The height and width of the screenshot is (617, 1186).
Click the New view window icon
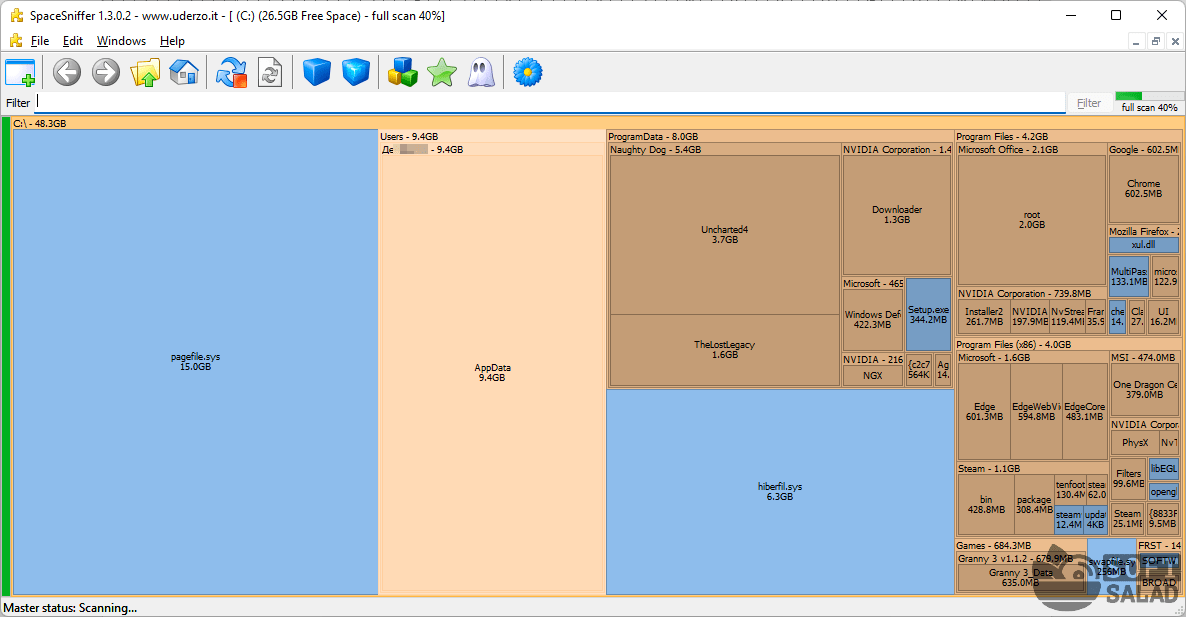(20, 73)
